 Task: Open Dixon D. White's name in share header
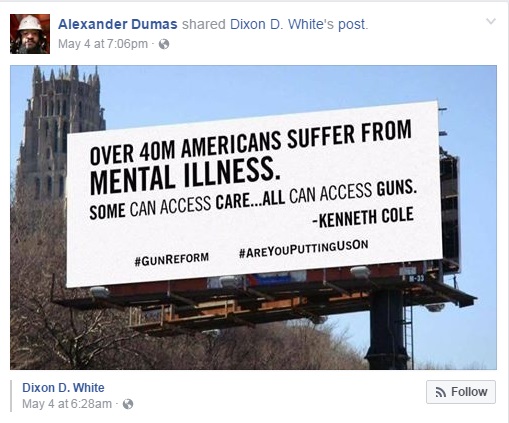(x=282, y=24)
